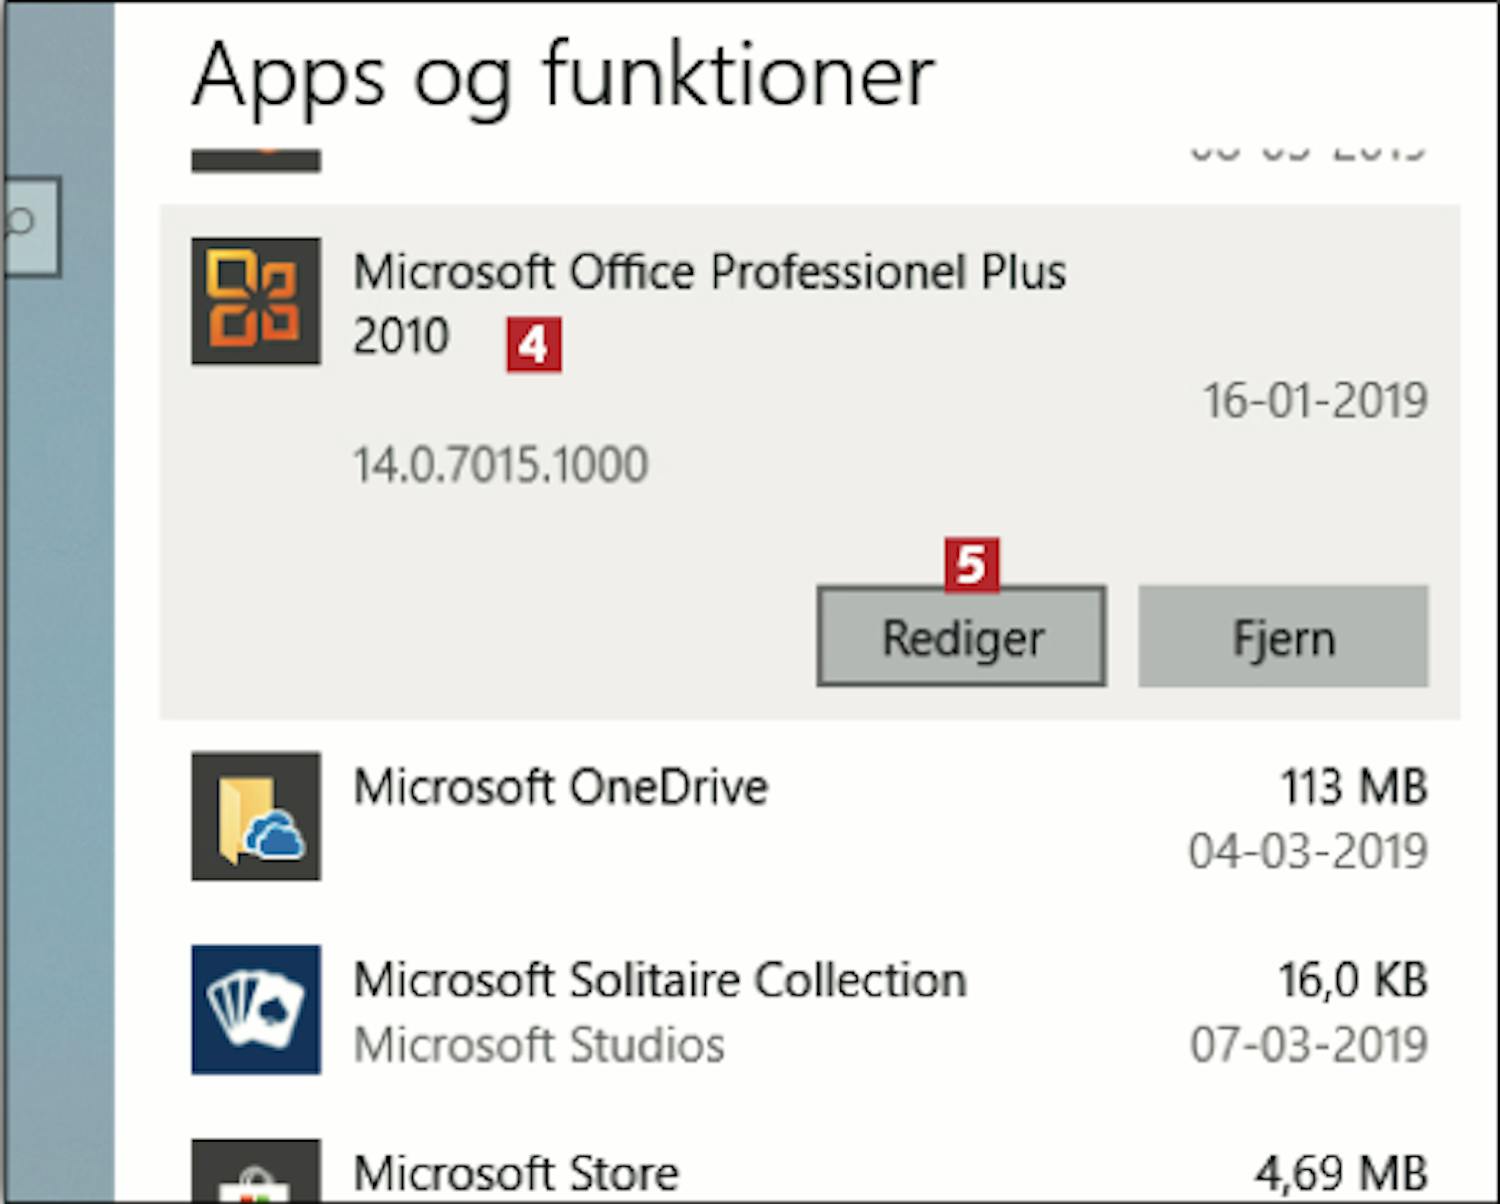This screenshot has height=1204, width=1500.
Task: Click the Rediger button
Action: [x=961, y=637]
